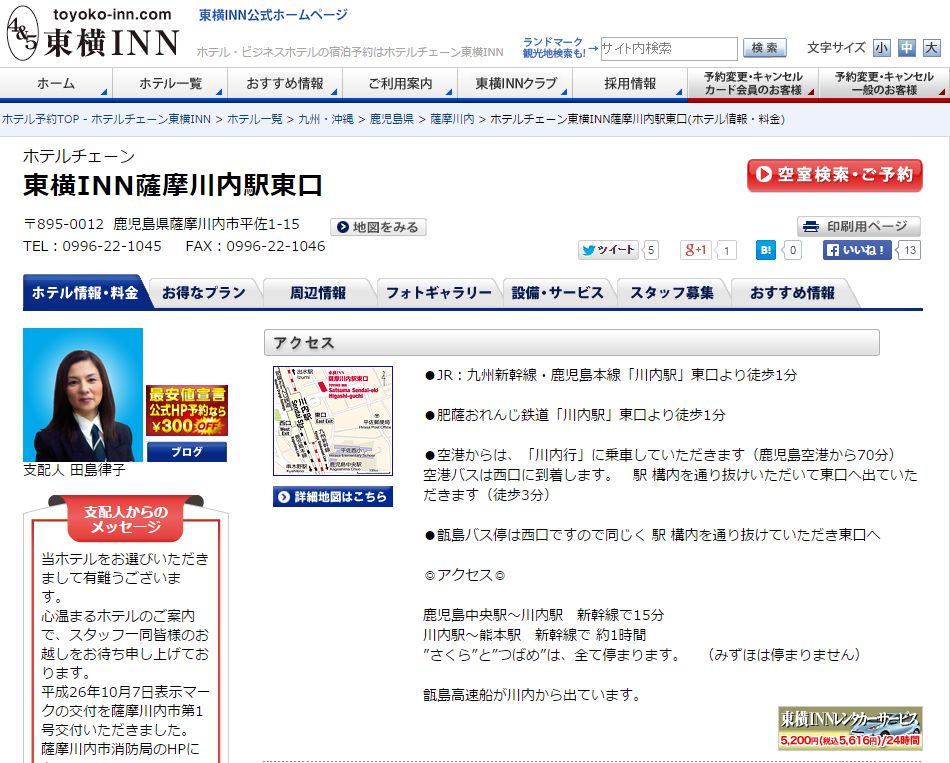Click the red 空室検索・ご予約 button
950x763 pixels.
coord(834,175)
